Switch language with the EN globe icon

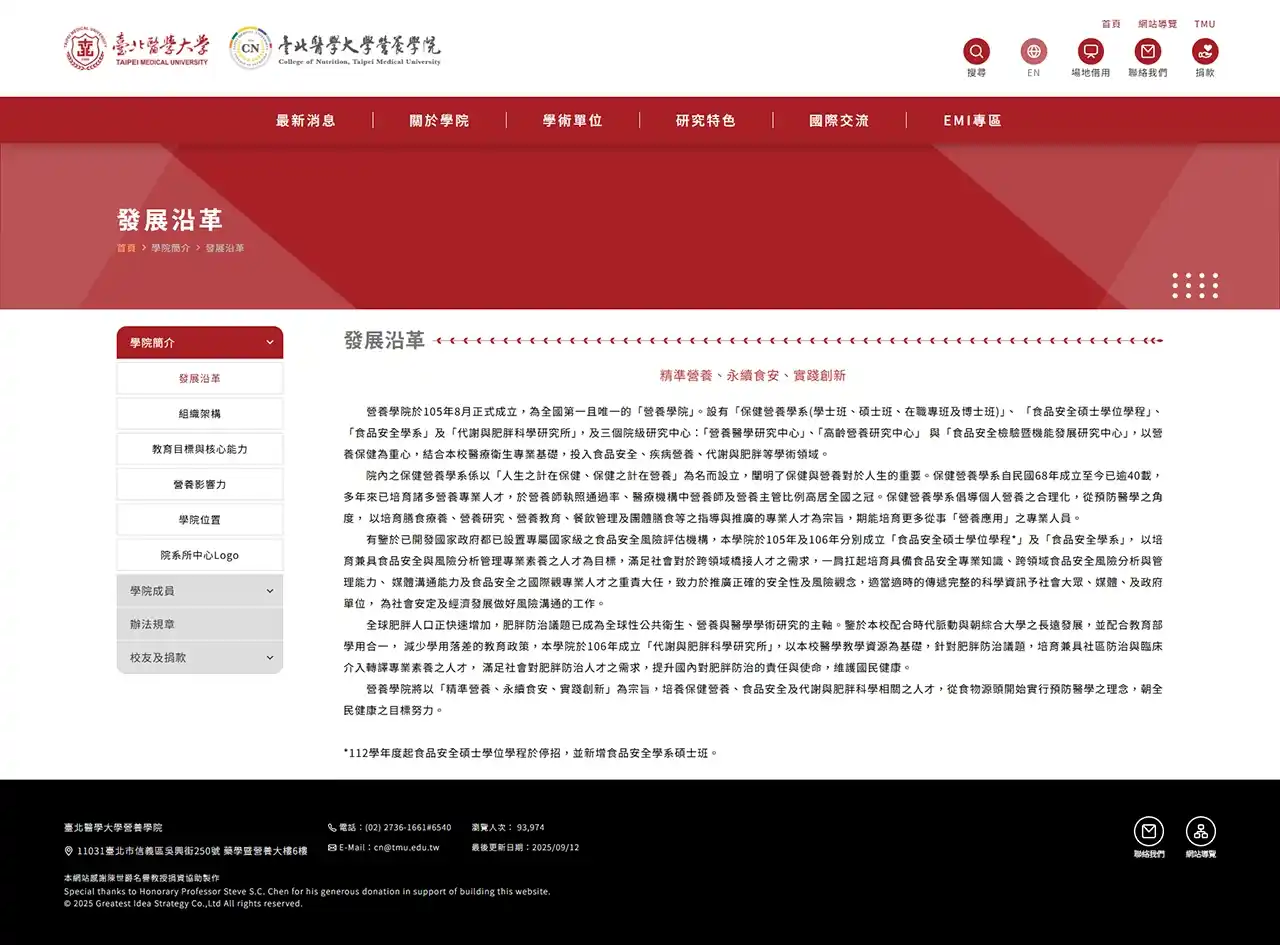(x=1033, y=50)
